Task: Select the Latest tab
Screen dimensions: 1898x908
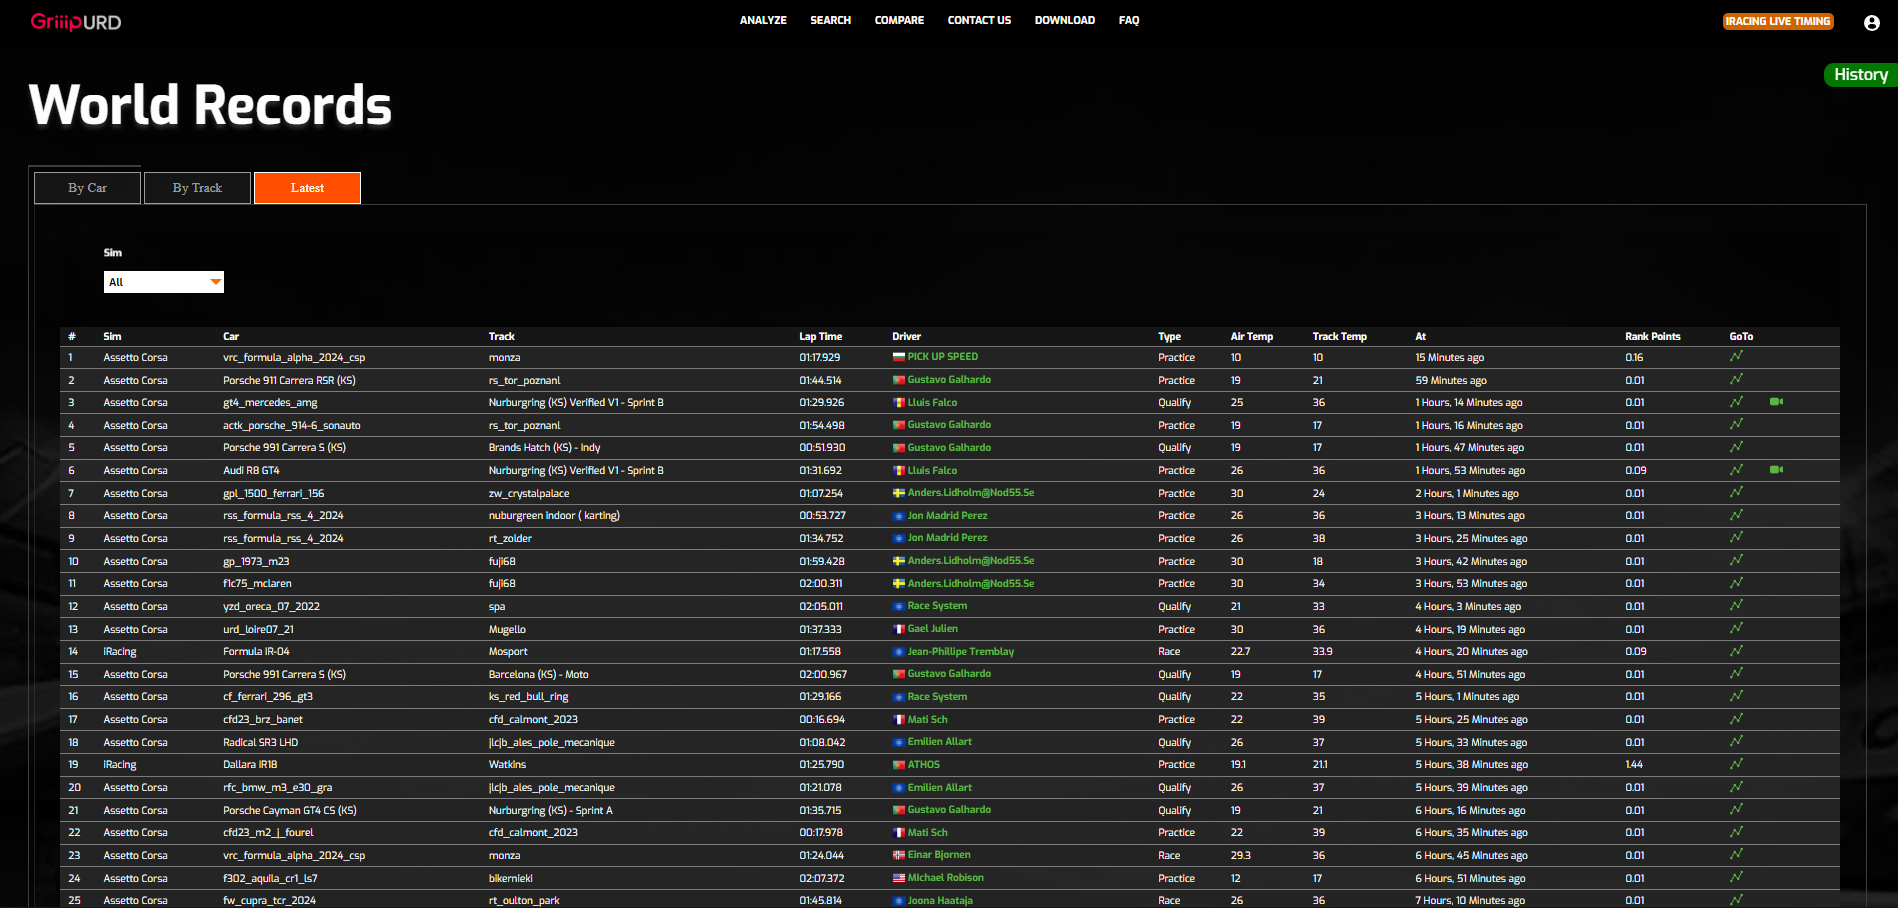Action: tap(307, 188)
